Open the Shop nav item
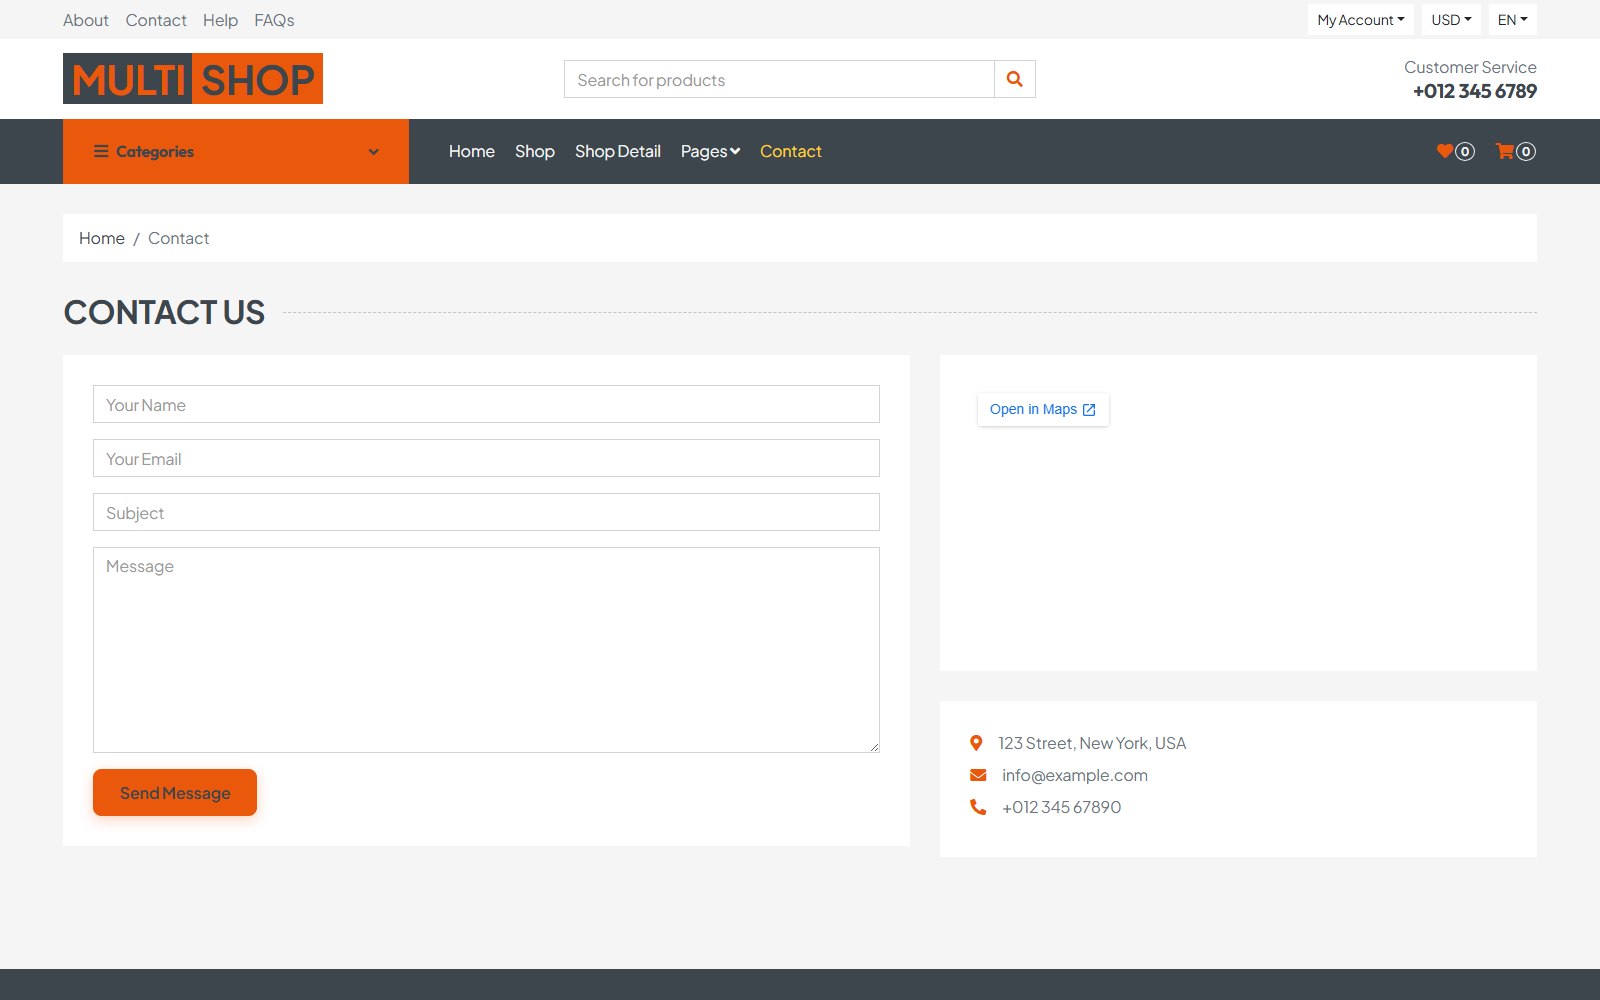1600x1000 pixels. click(x=535, y=151)
